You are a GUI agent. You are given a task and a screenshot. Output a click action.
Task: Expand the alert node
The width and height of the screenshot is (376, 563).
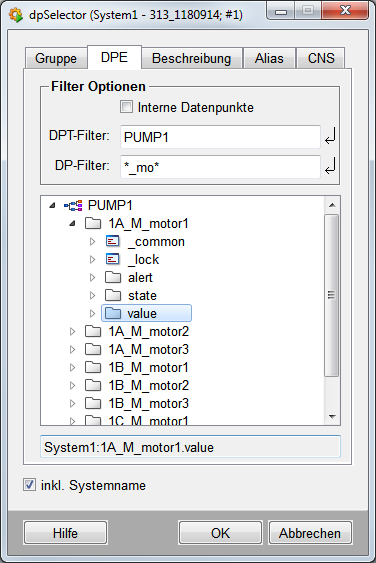(x=92, y=278)
